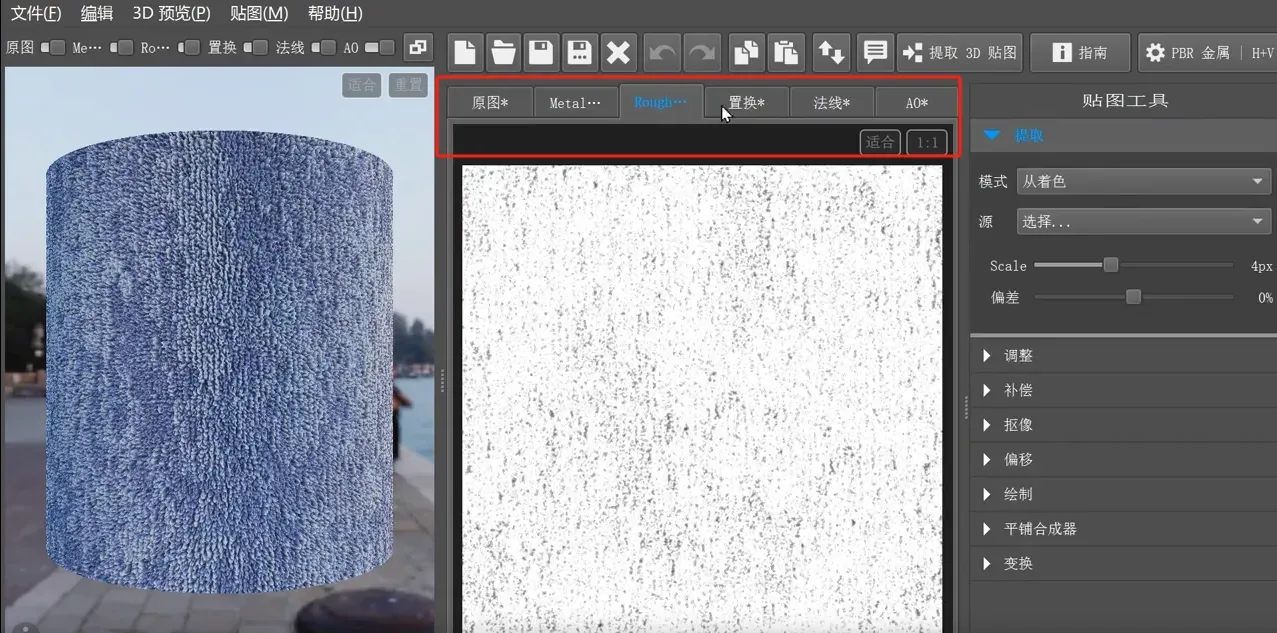Expand the 绘制 section
Screen dimensions: 1277x633
(x=1123, y=494)
